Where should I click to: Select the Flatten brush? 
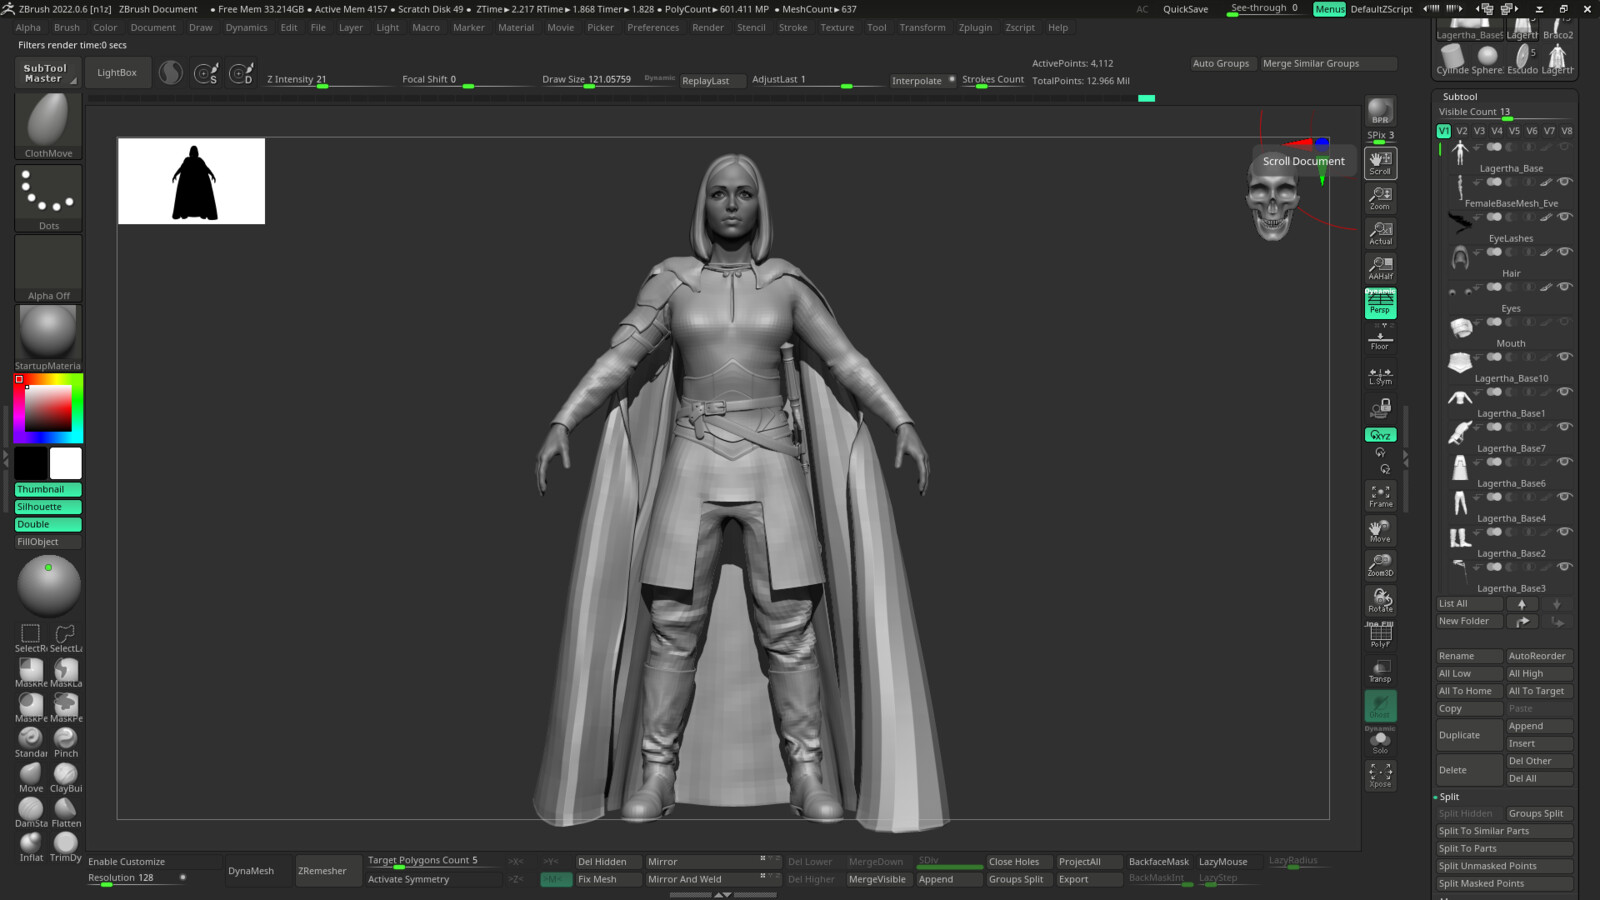(66, 813)
